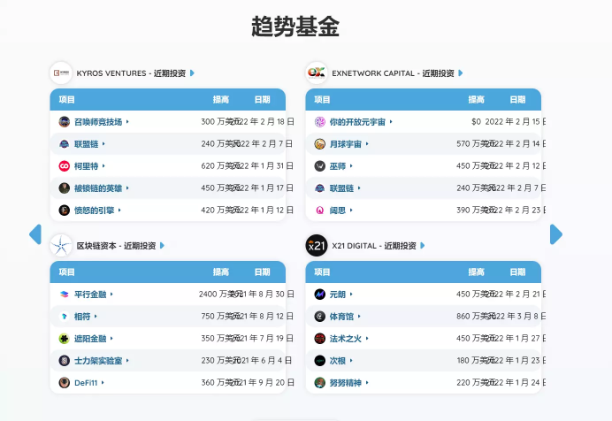Screen dimensions: 612x421
Task: Click the Kyros Ventures logo icon
Action: [x=61, y=73]
